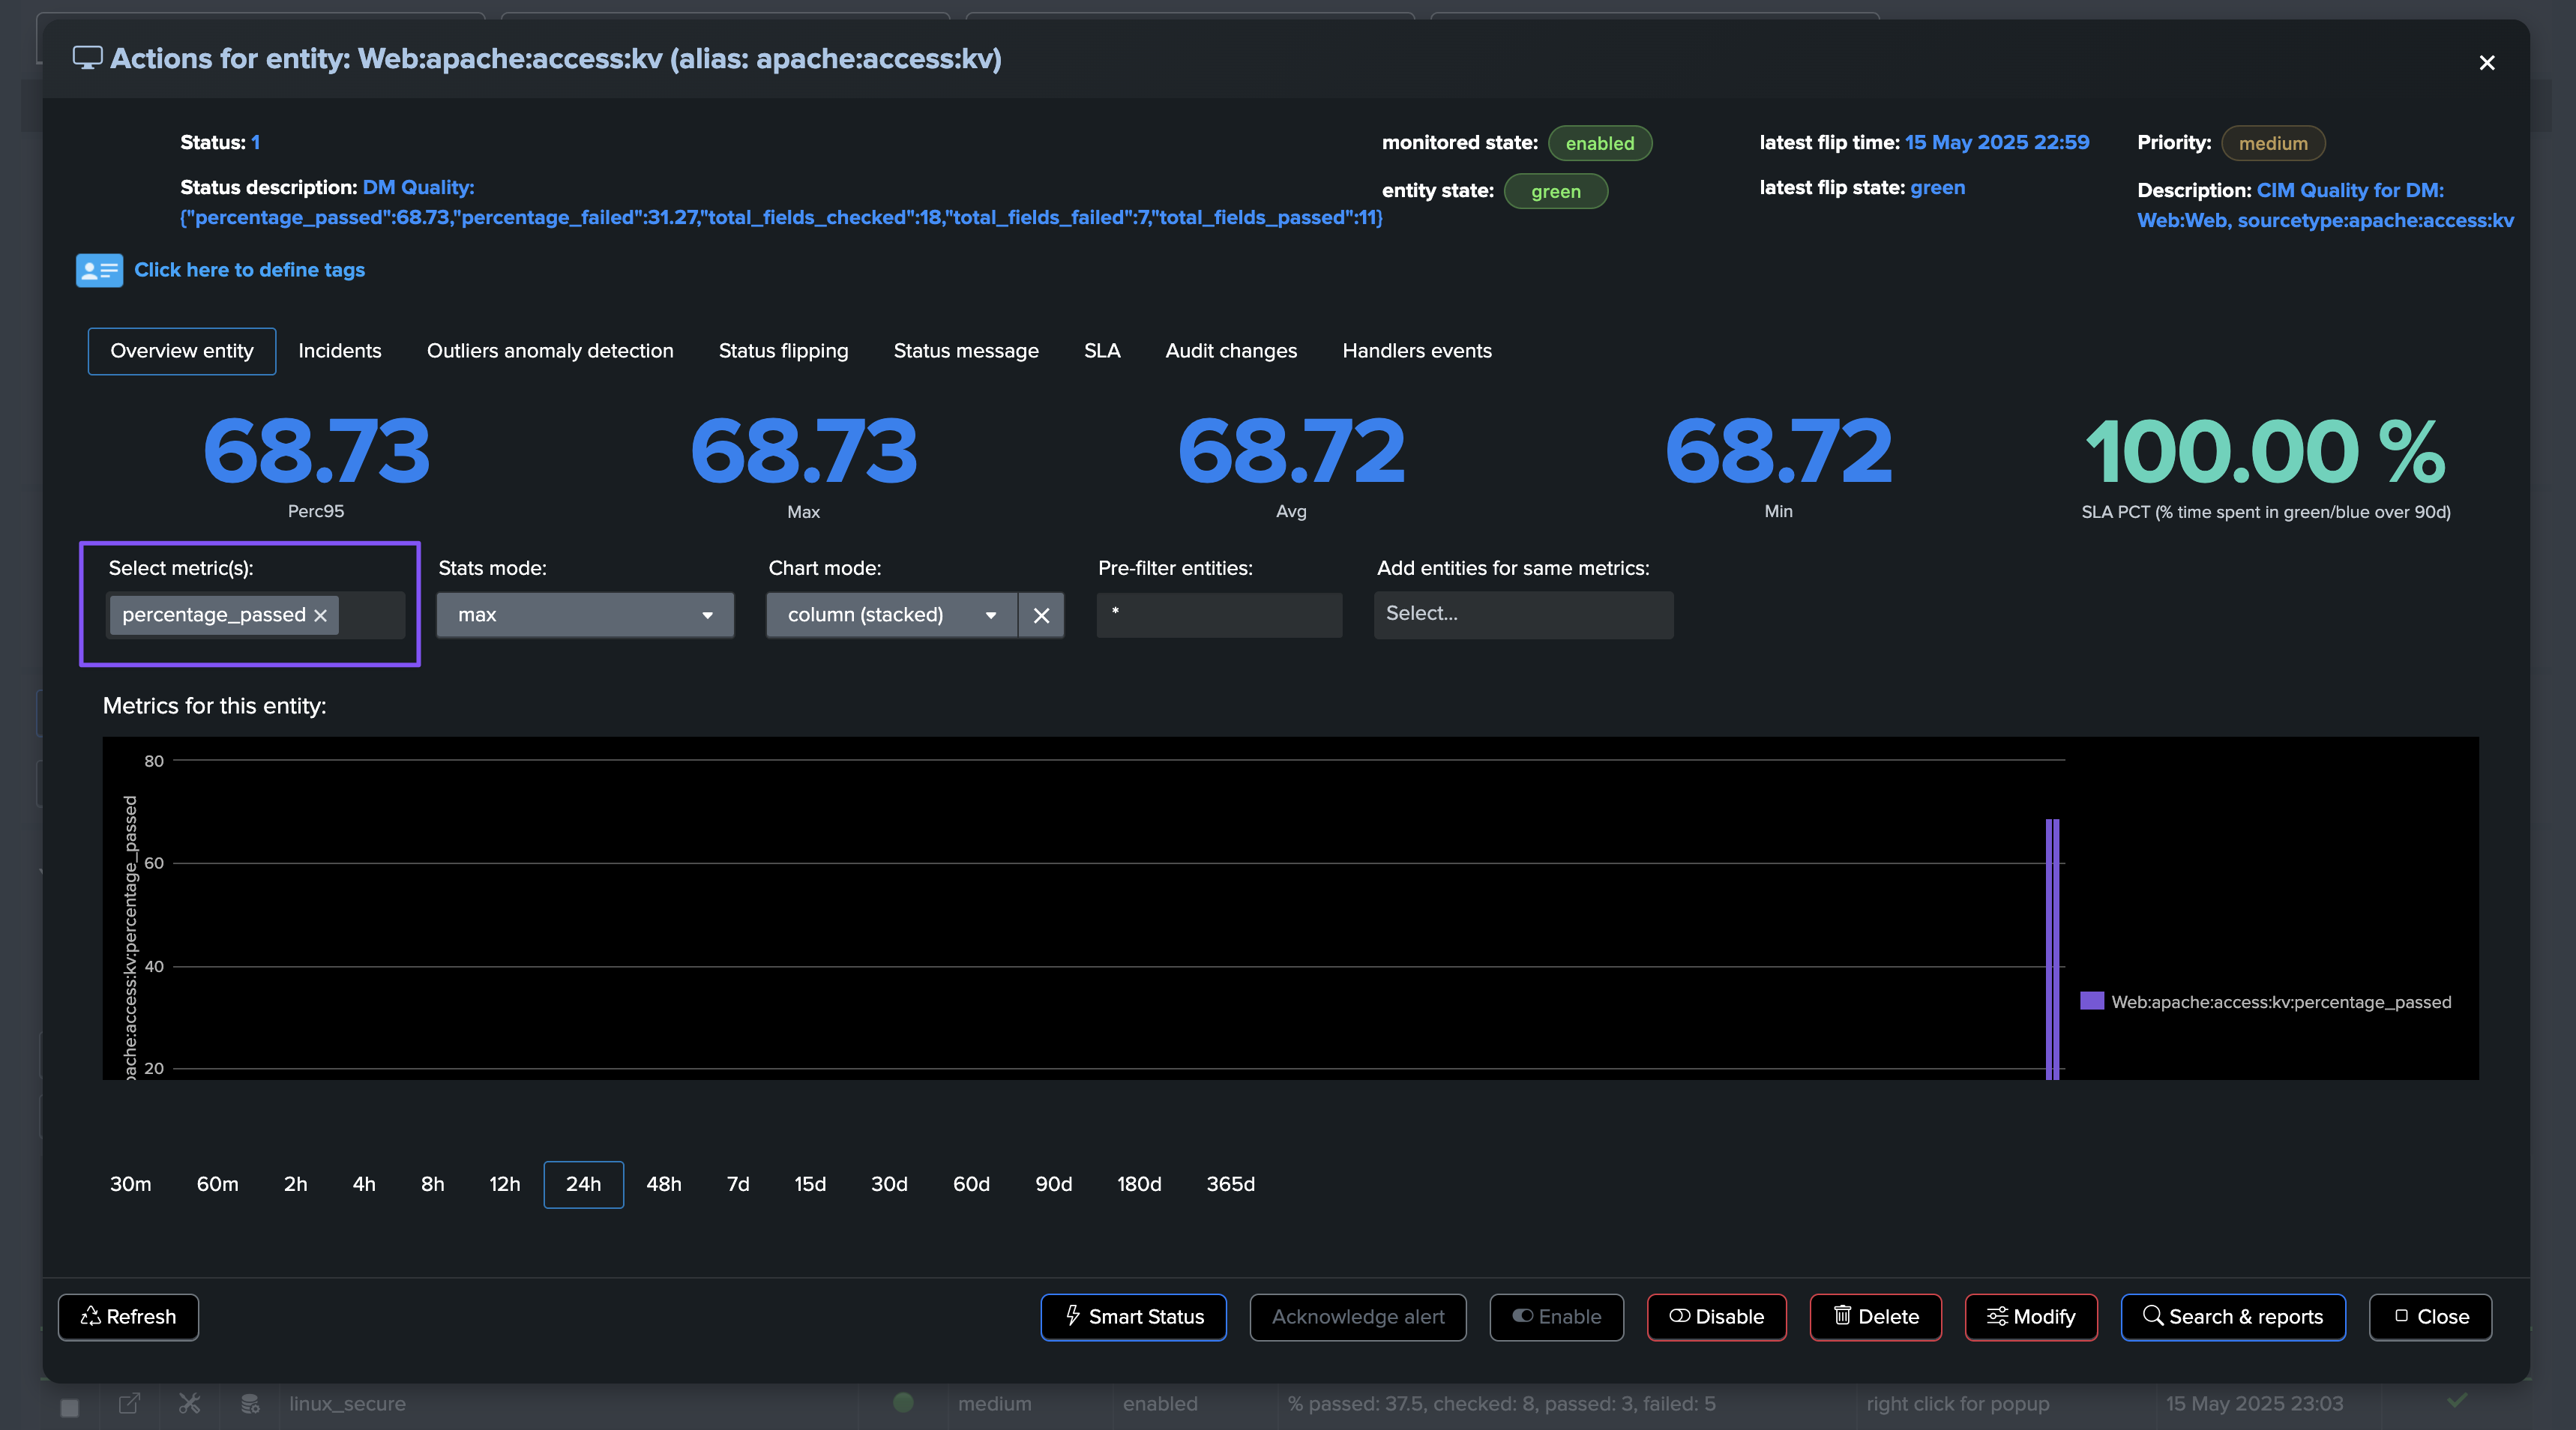Click the Pre-filter entities input
The image size is (2576, 1430).
point(1219,614)
